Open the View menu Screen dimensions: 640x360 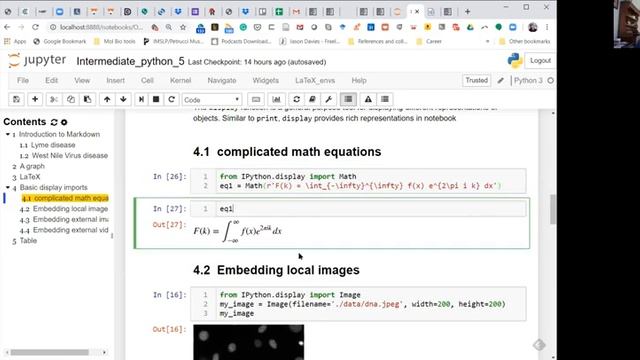tap(82, 80)
